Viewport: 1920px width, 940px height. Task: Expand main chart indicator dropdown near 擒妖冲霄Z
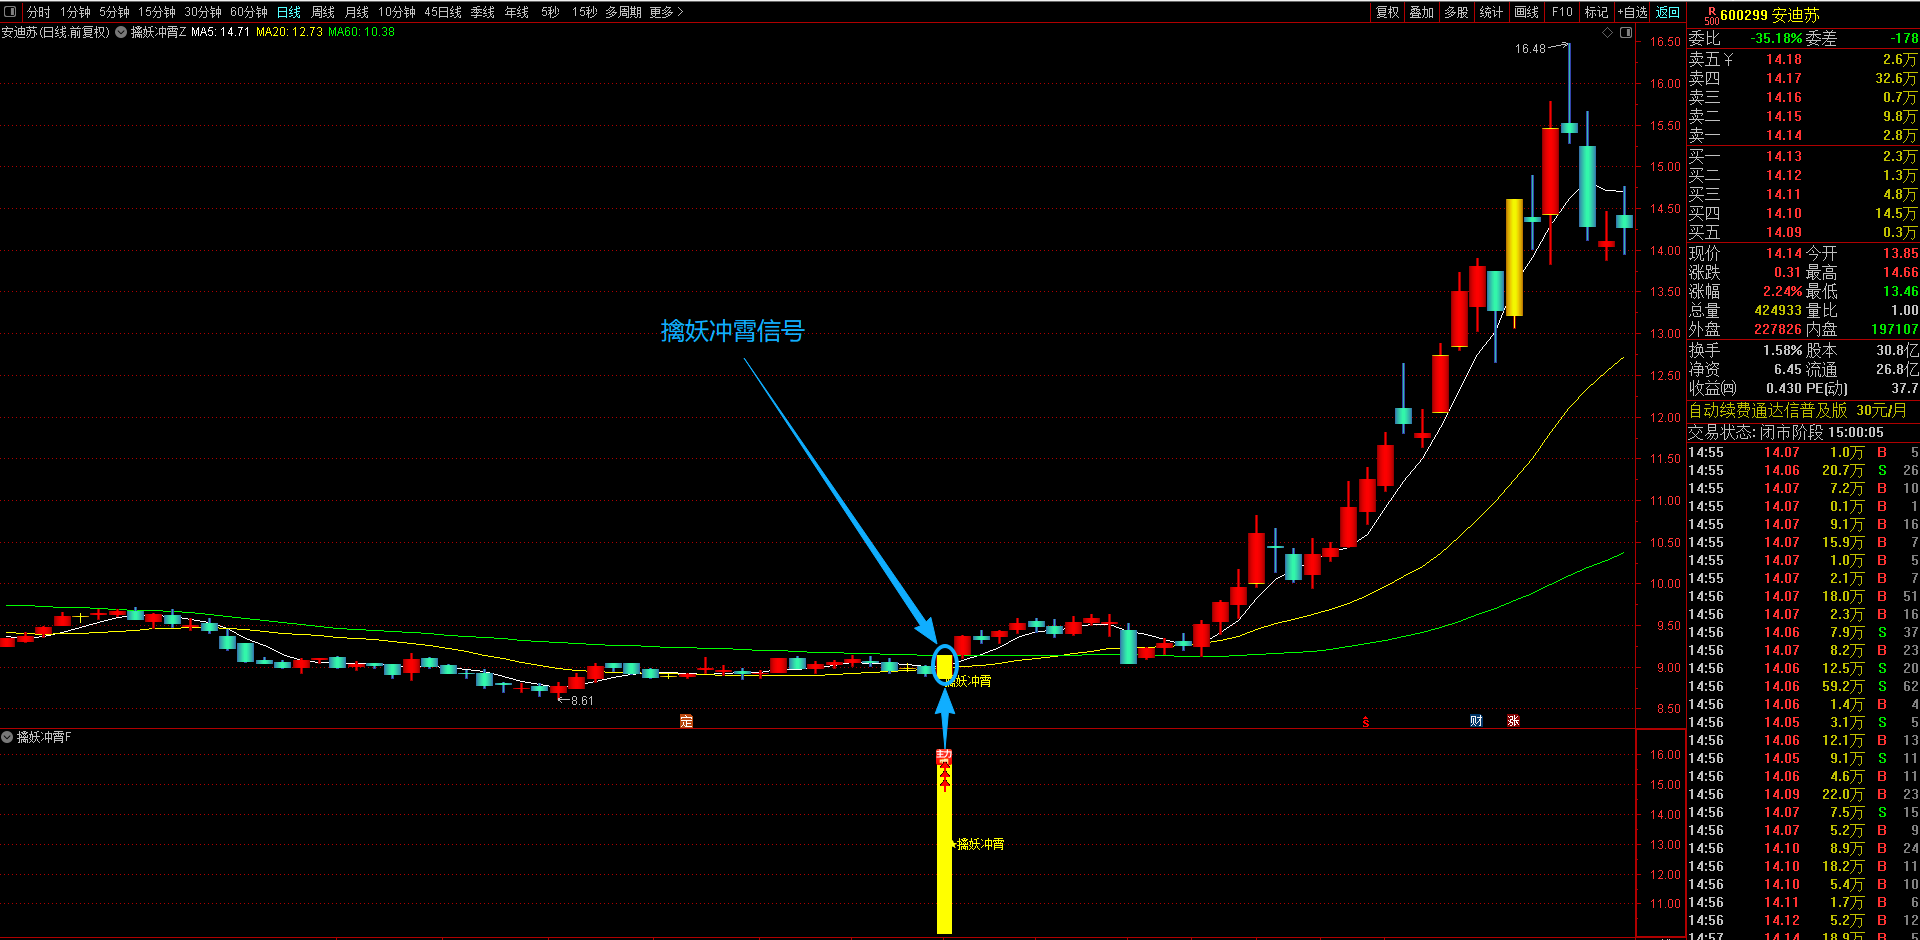point(121,32)
